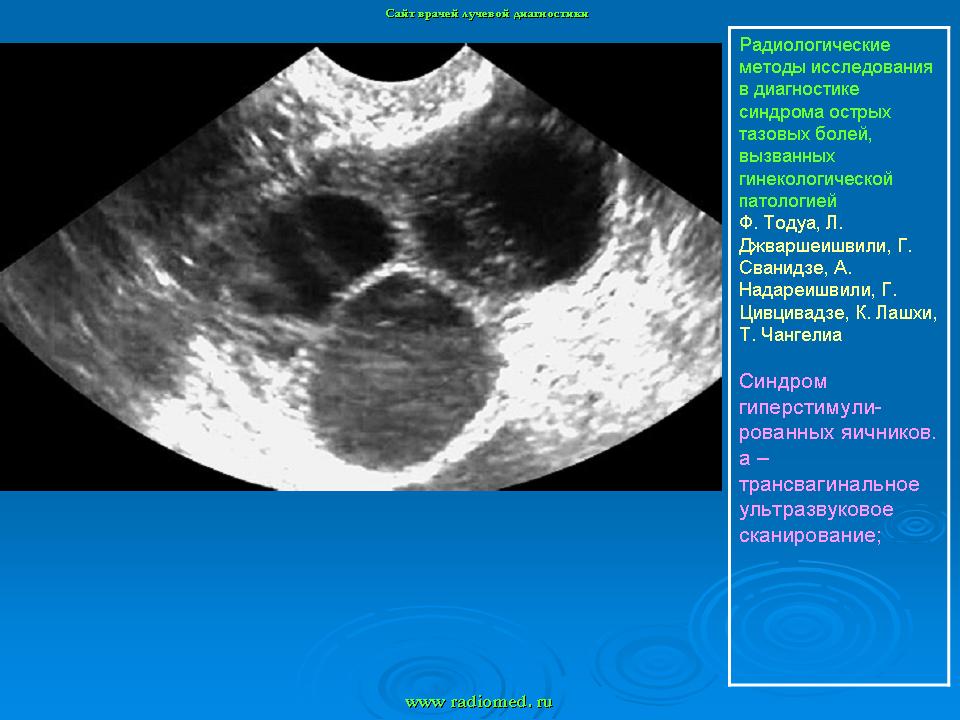Image resolution: width=960 pixels, height=720 pixels.
Task: Select the pink word "сканирование;"
Action: pos(810,535)
